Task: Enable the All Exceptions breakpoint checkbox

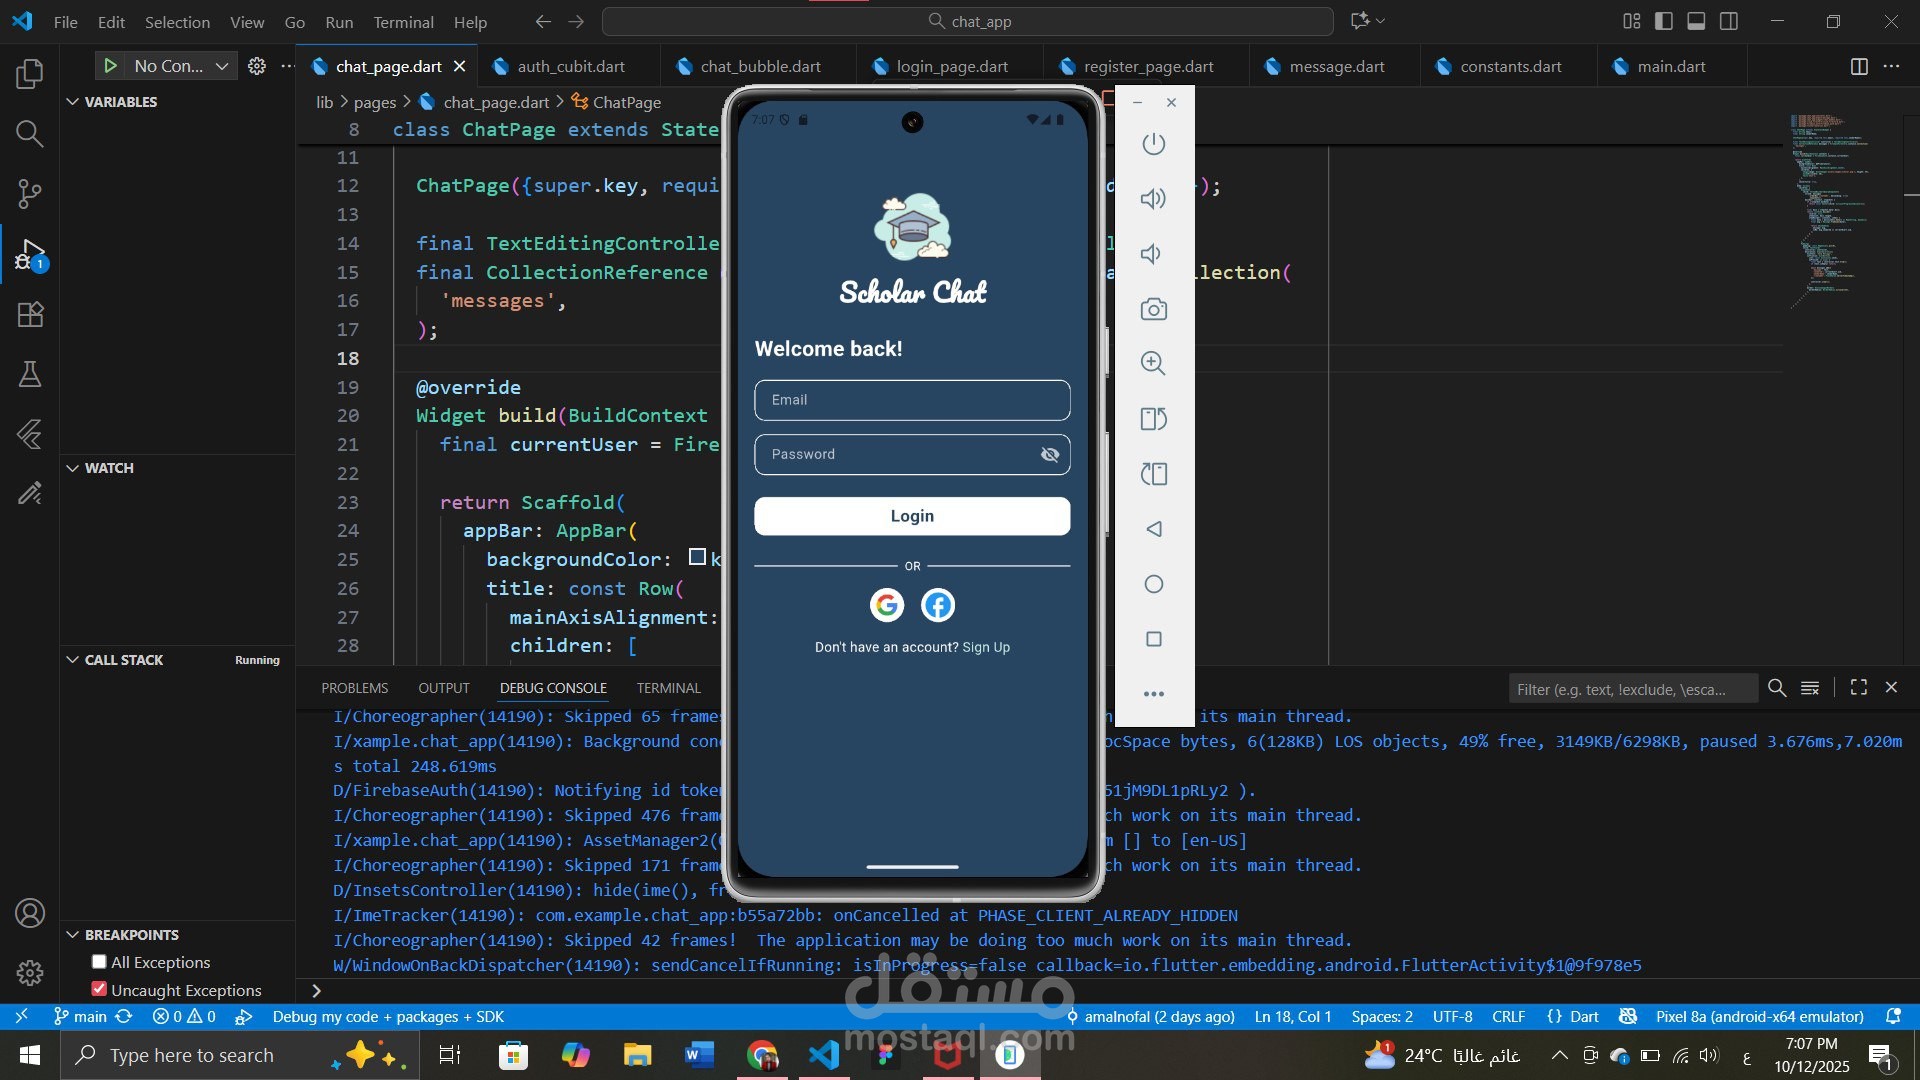Action: (99, 962)
